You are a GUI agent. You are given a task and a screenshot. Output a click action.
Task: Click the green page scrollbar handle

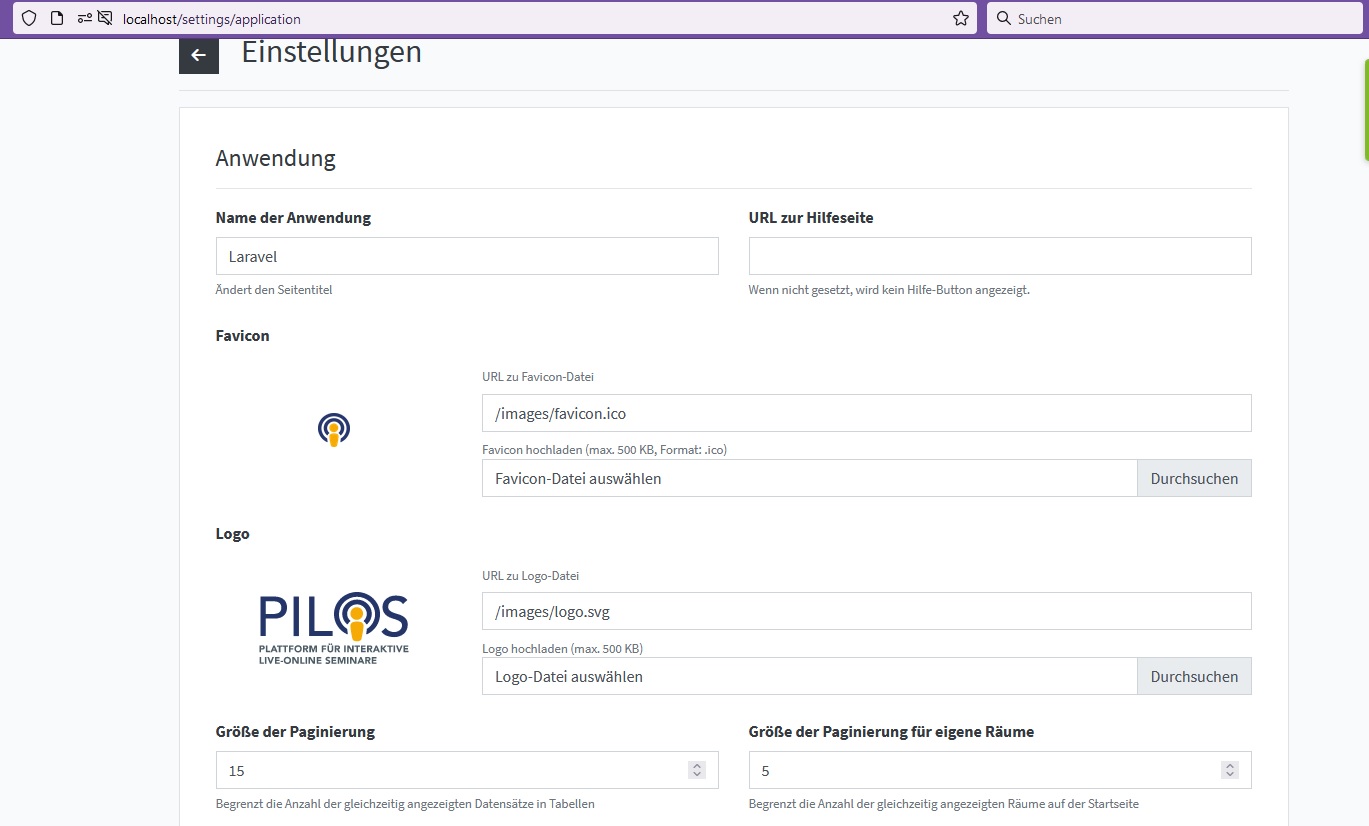(1366, 110)
